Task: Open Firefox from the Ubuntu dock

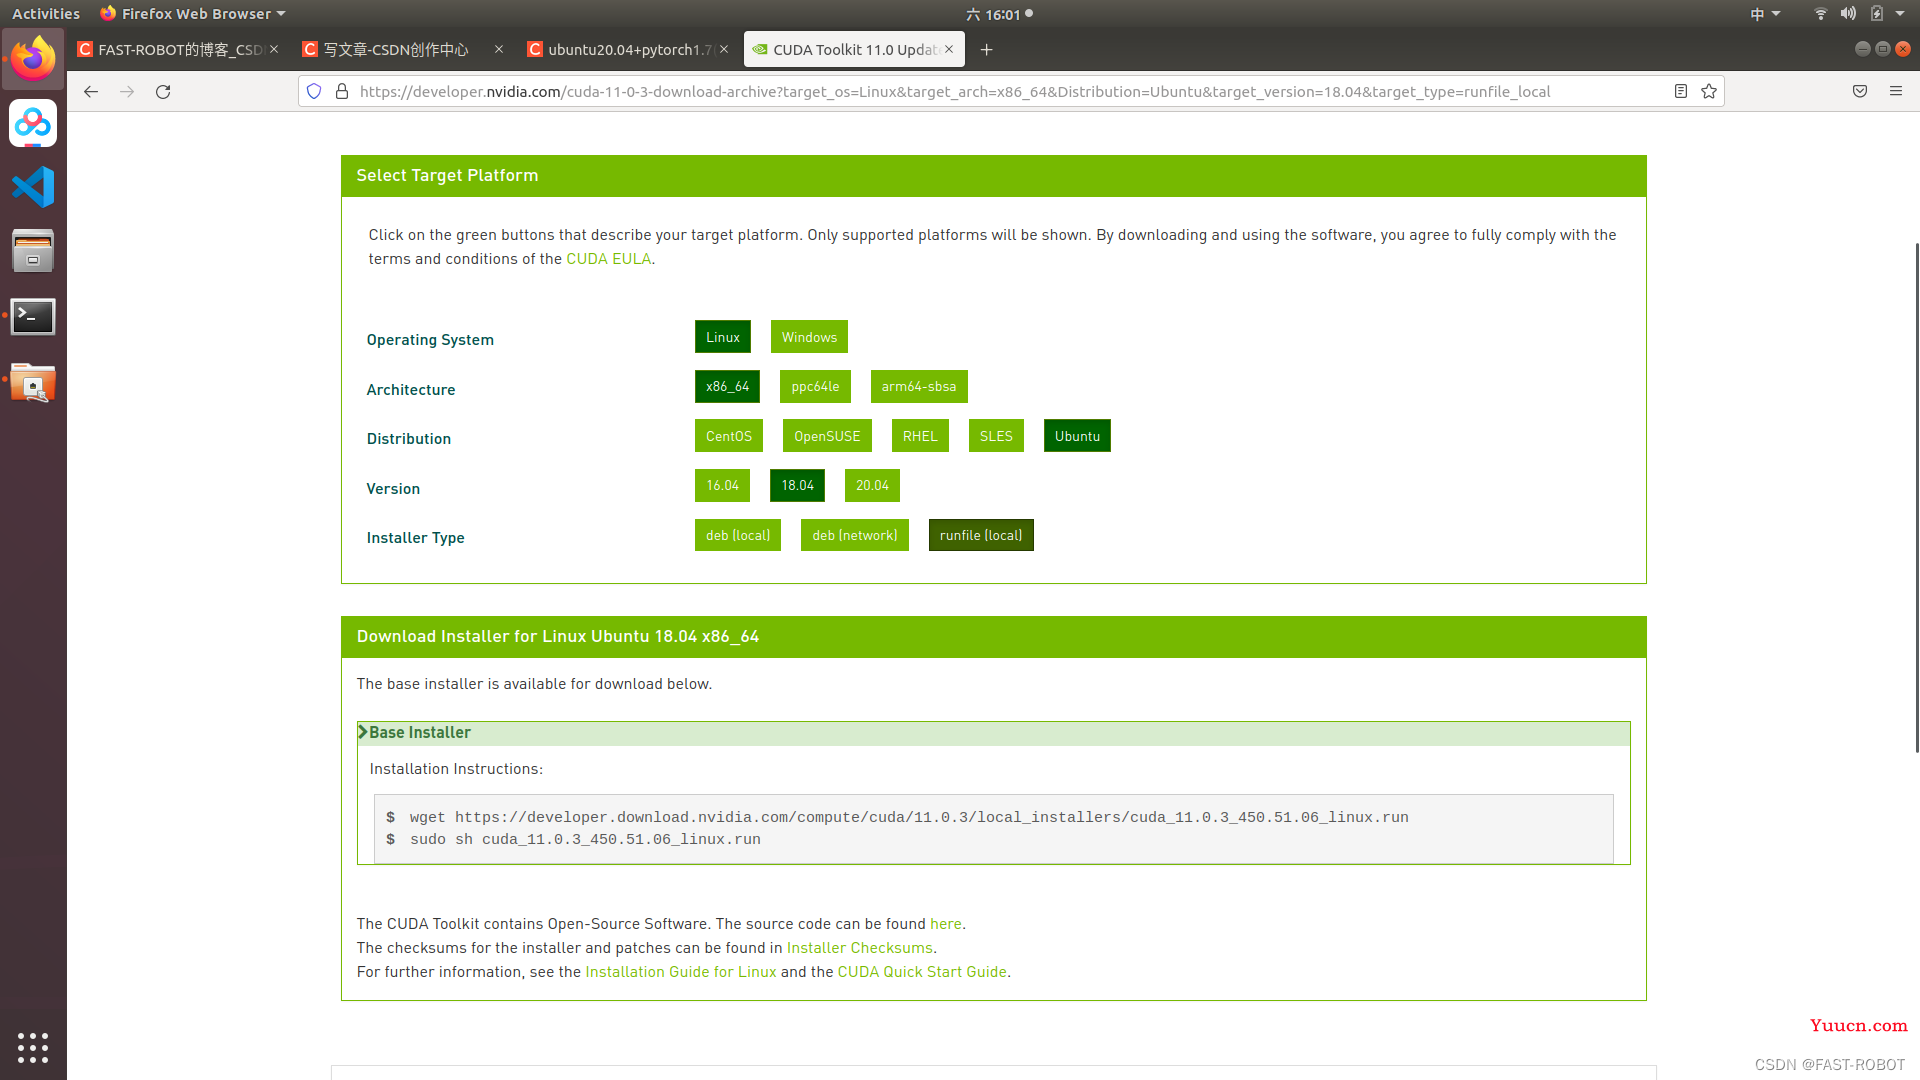Action: click(x=33, y=58)
